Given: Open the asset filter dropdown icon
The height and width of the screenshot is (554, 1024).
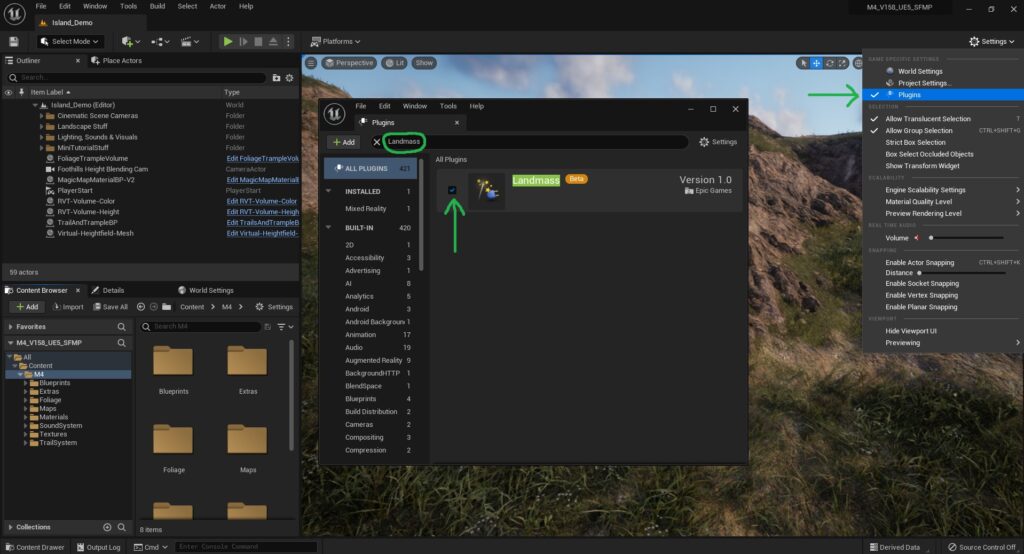Looking at the screenshot, I should (285, 327).
